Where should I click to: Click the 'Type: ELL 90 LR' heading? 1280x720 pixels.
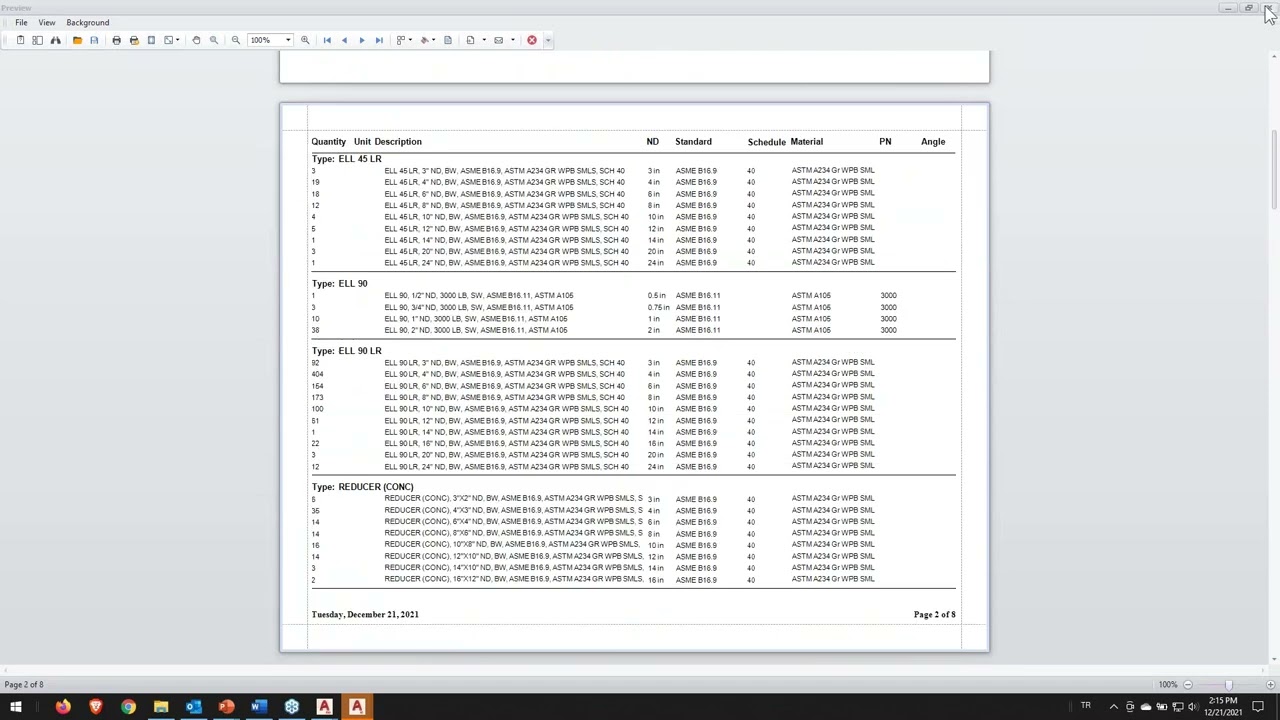346,351
